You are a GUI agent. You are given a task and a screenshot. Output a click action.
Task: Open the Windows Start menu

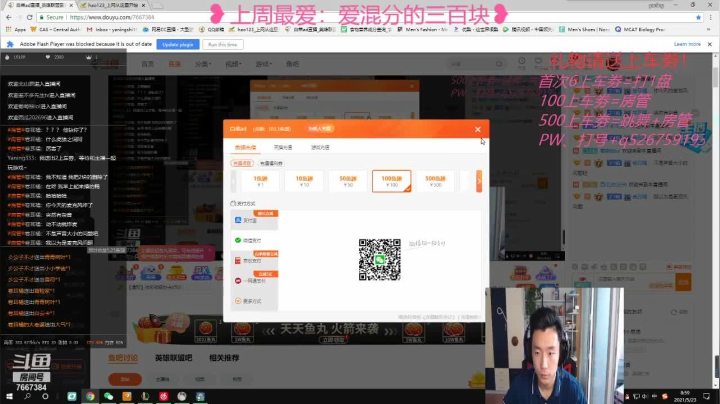[x=9, y=396]
